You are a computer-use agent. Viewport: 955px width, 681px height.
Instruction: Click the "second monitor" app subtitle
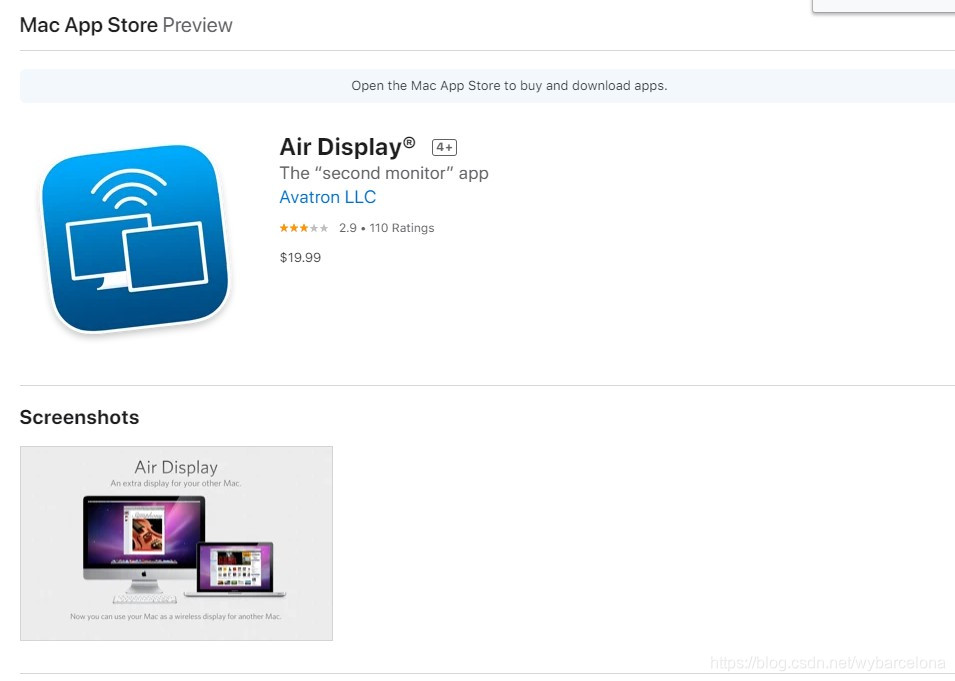tap(384, 174)
